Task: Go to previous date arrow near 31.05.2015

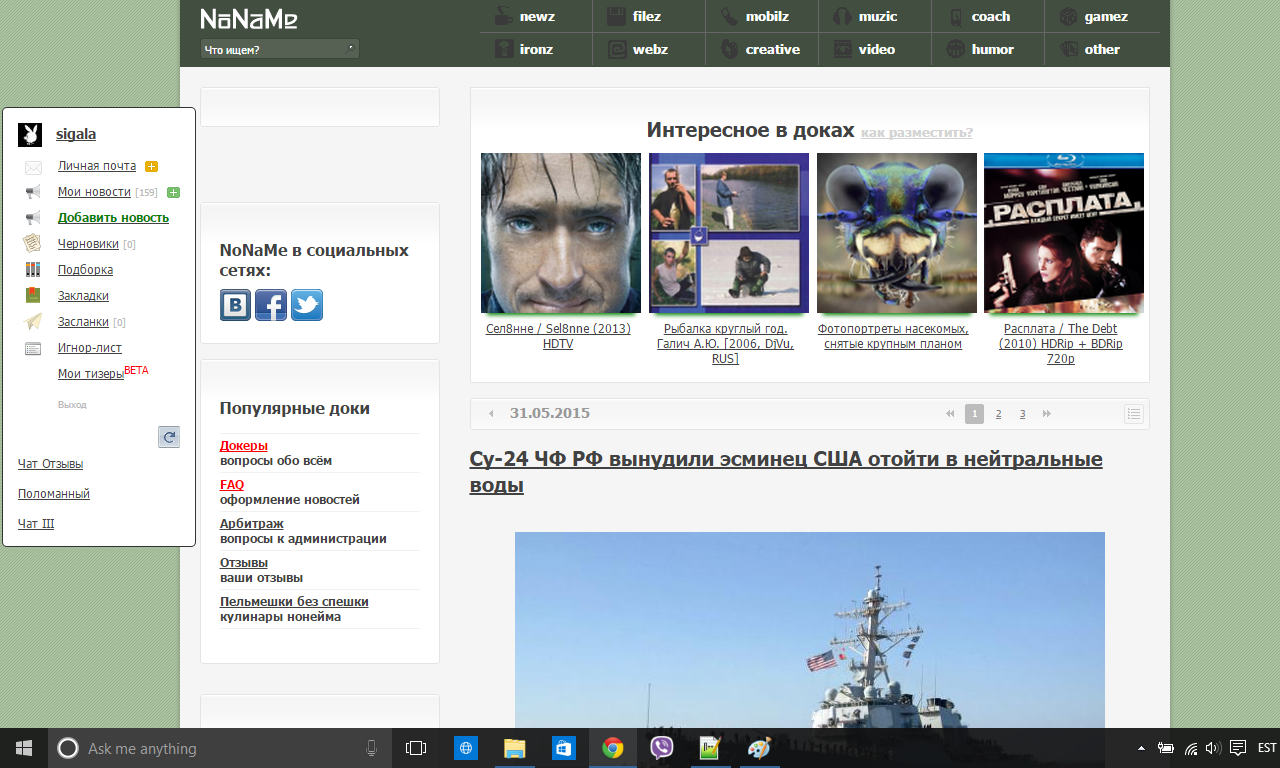Action: point(491,414)
